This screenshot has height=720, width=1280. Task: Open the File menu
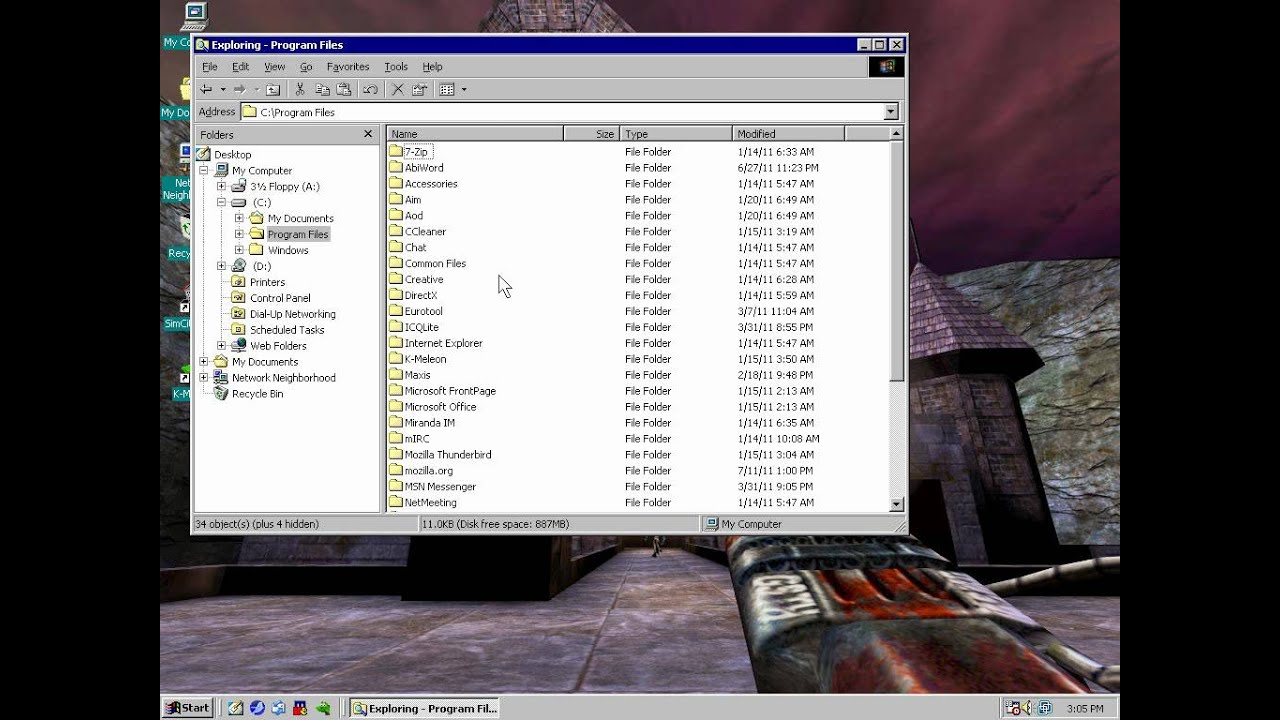click(209, 67)
